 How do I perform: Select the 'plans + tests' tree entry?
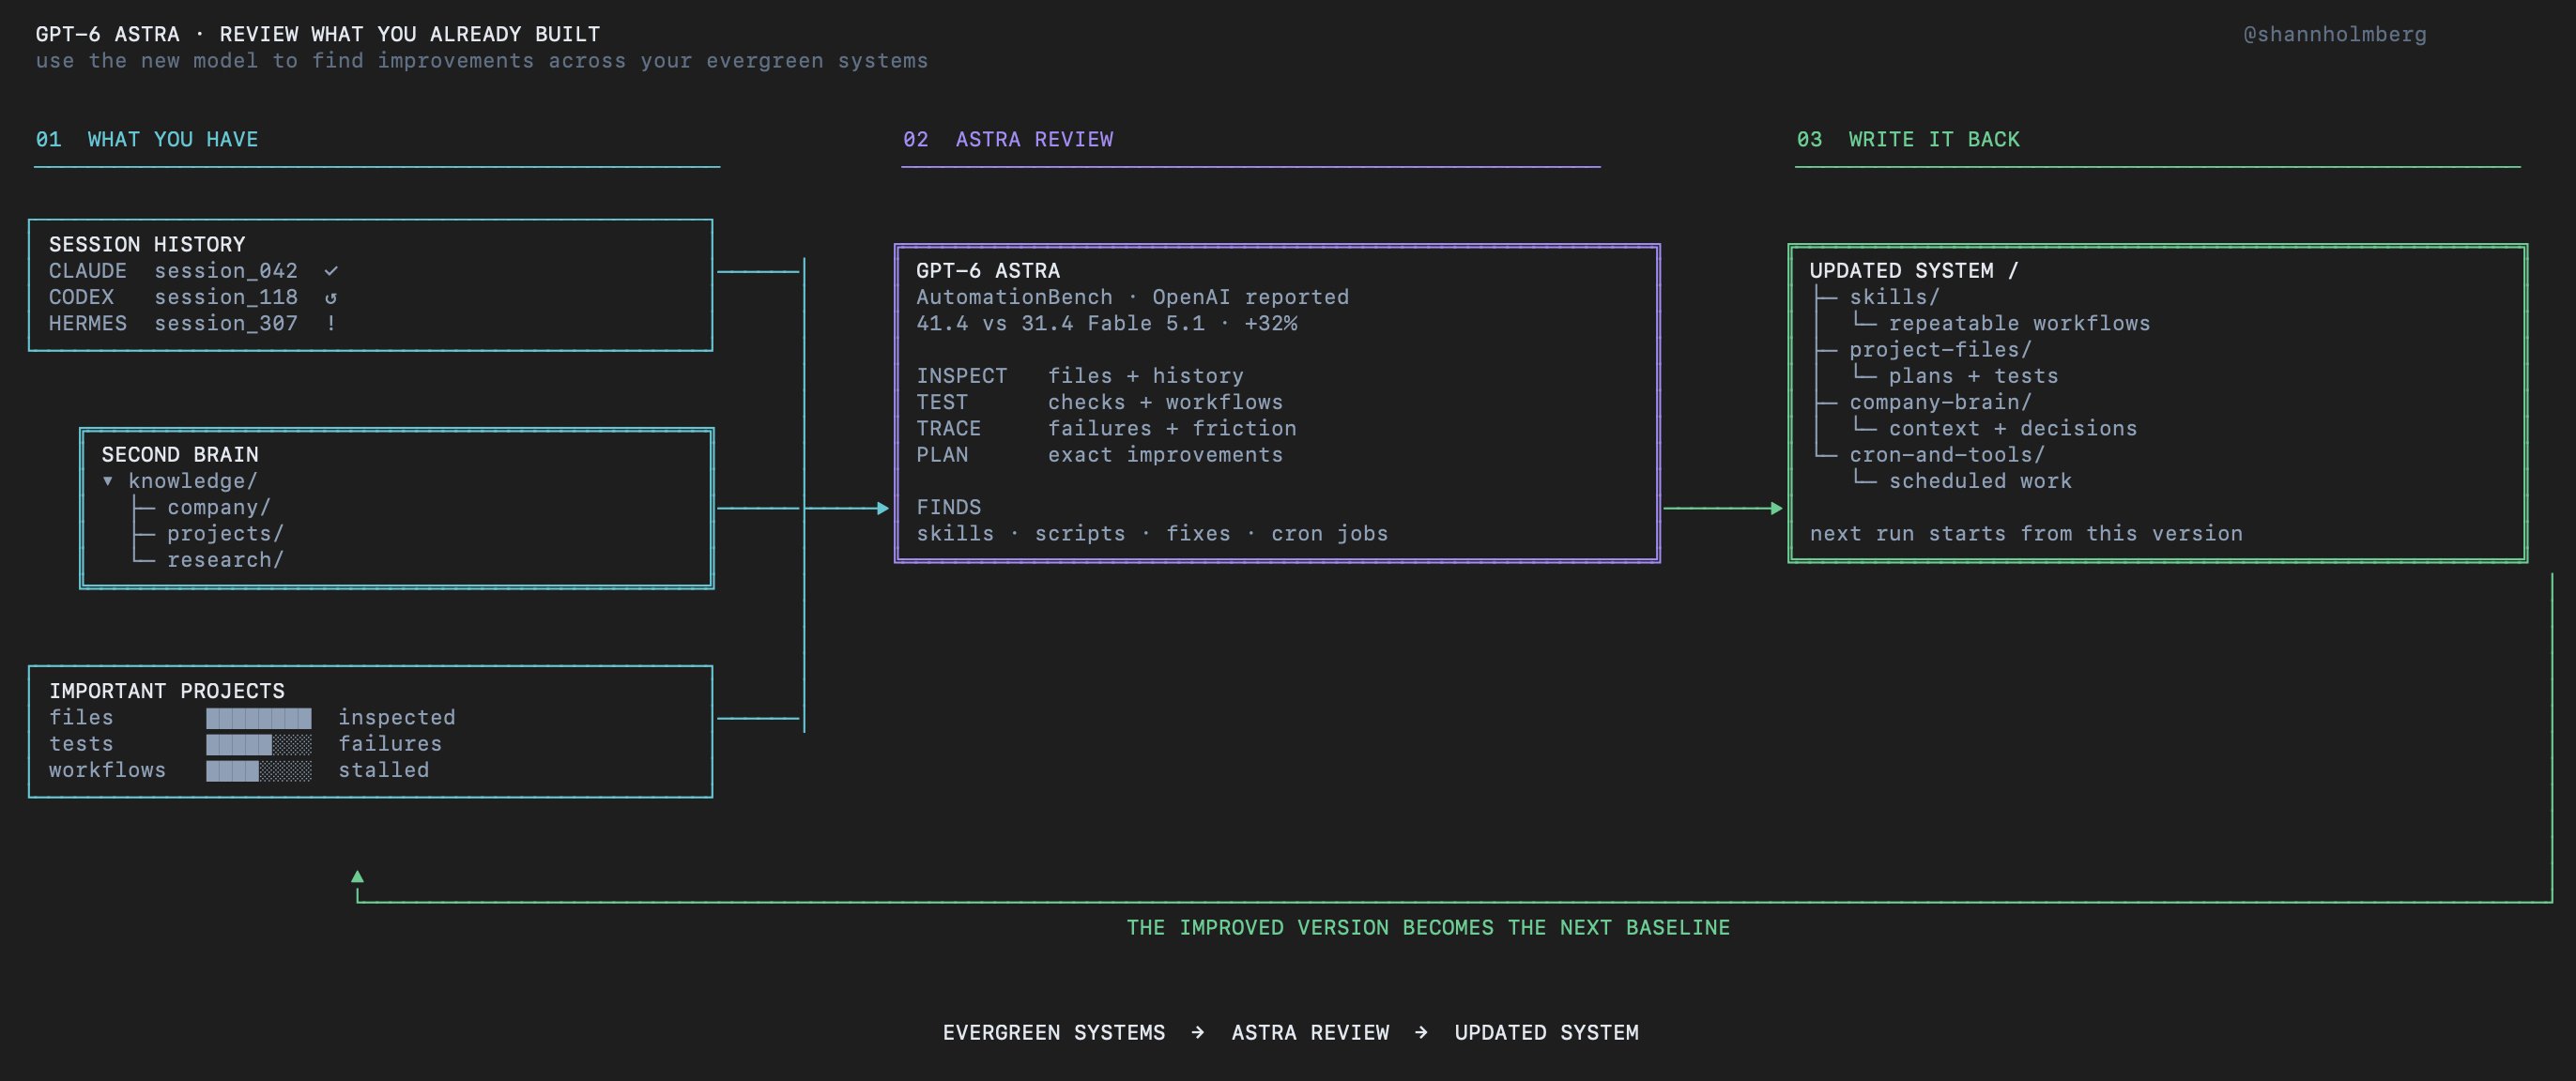pos(1973,376)
